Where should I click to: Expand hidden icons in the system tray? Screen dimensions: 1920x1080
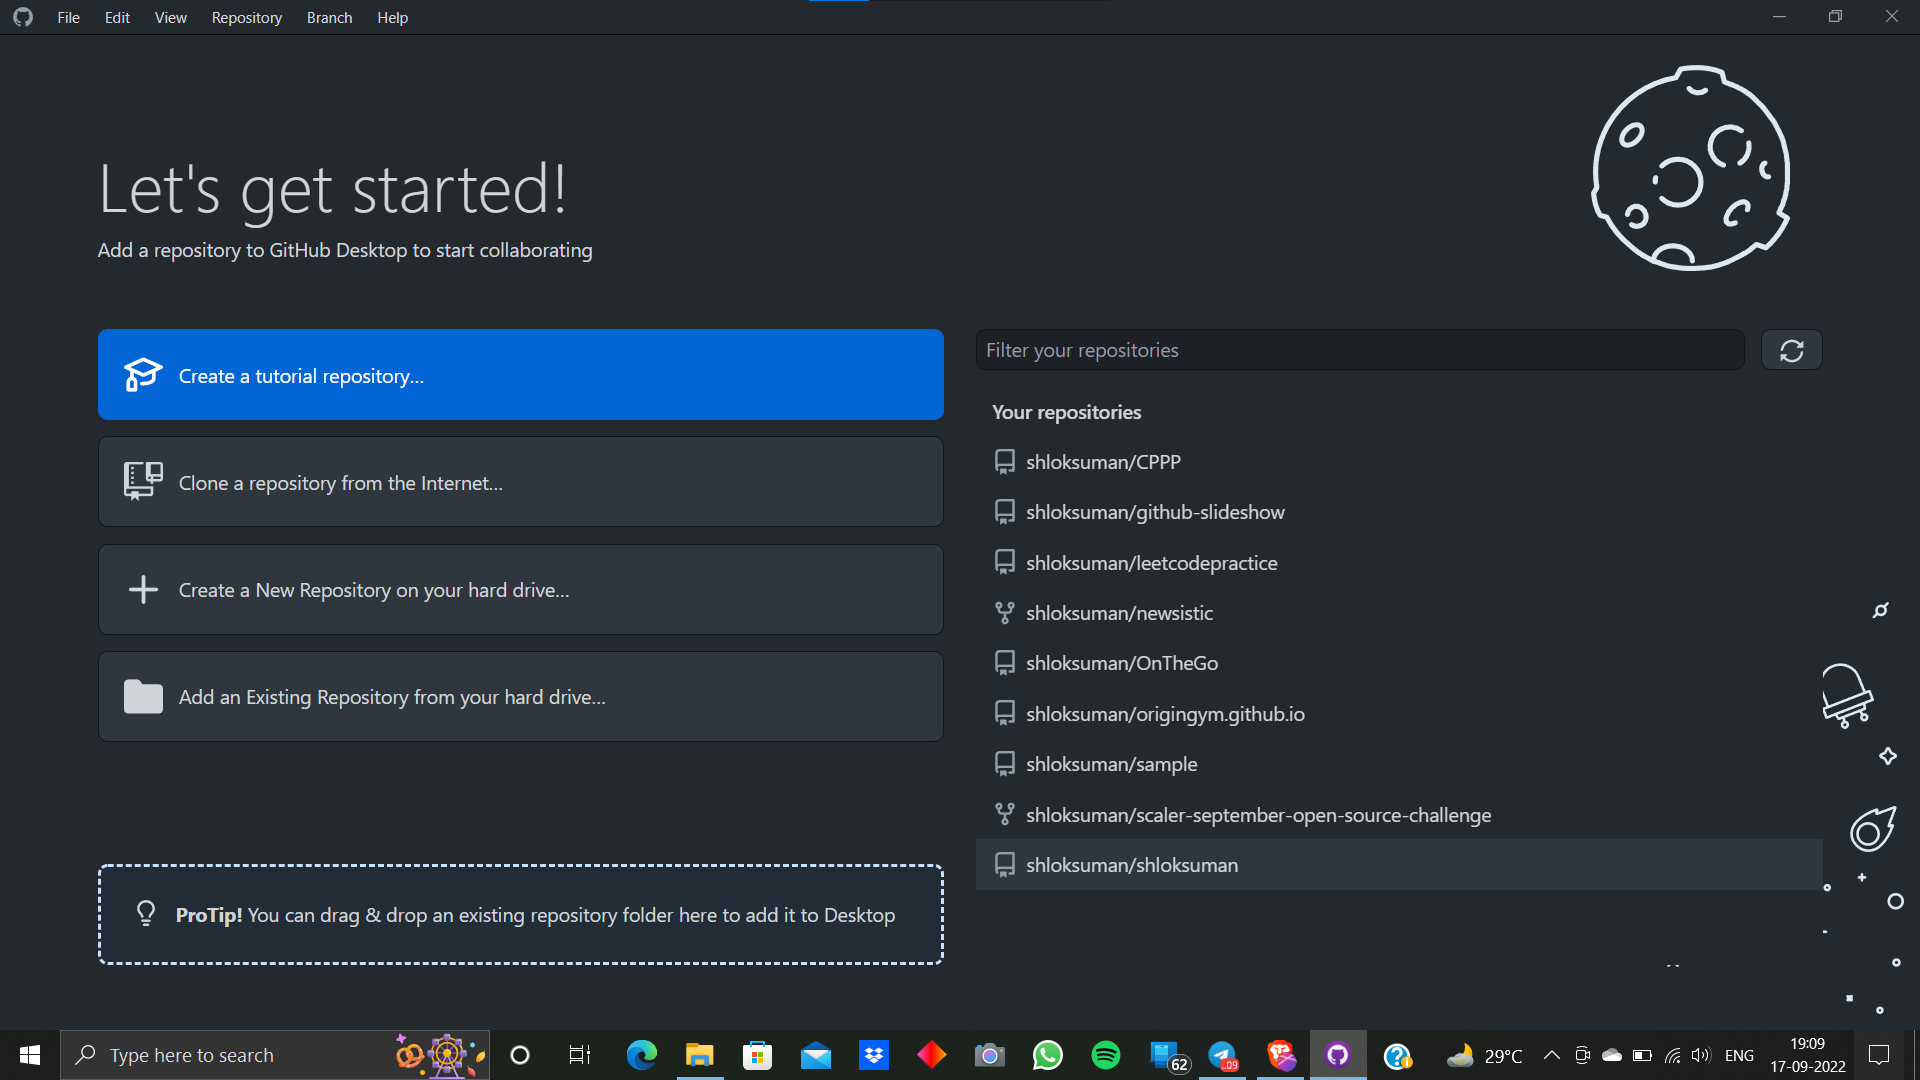(1552, 1054)
